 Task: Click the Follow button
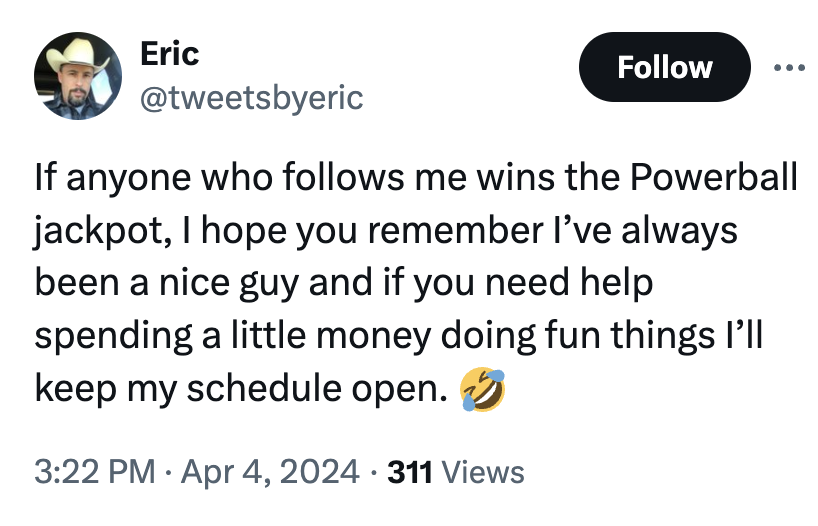[664, 67]
